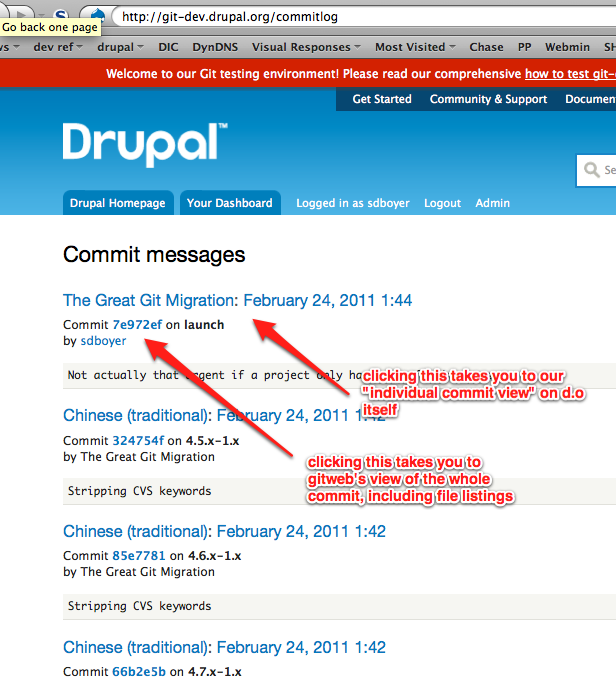Switch to the Your Dashboard tab
Image resolution: width=616 pixels, height=677 pixels.
tap(229, 203)
